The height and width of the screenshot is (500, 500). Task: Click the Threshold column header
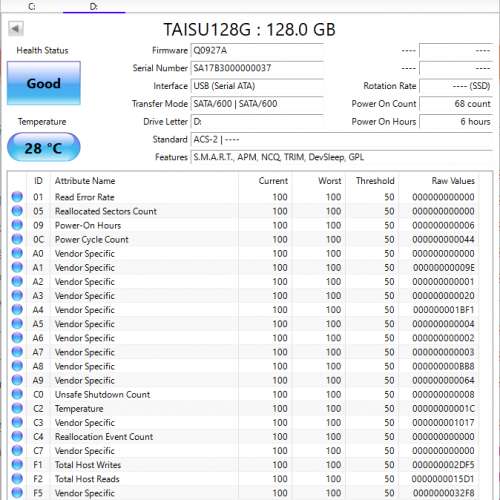[x=375, y=181]
